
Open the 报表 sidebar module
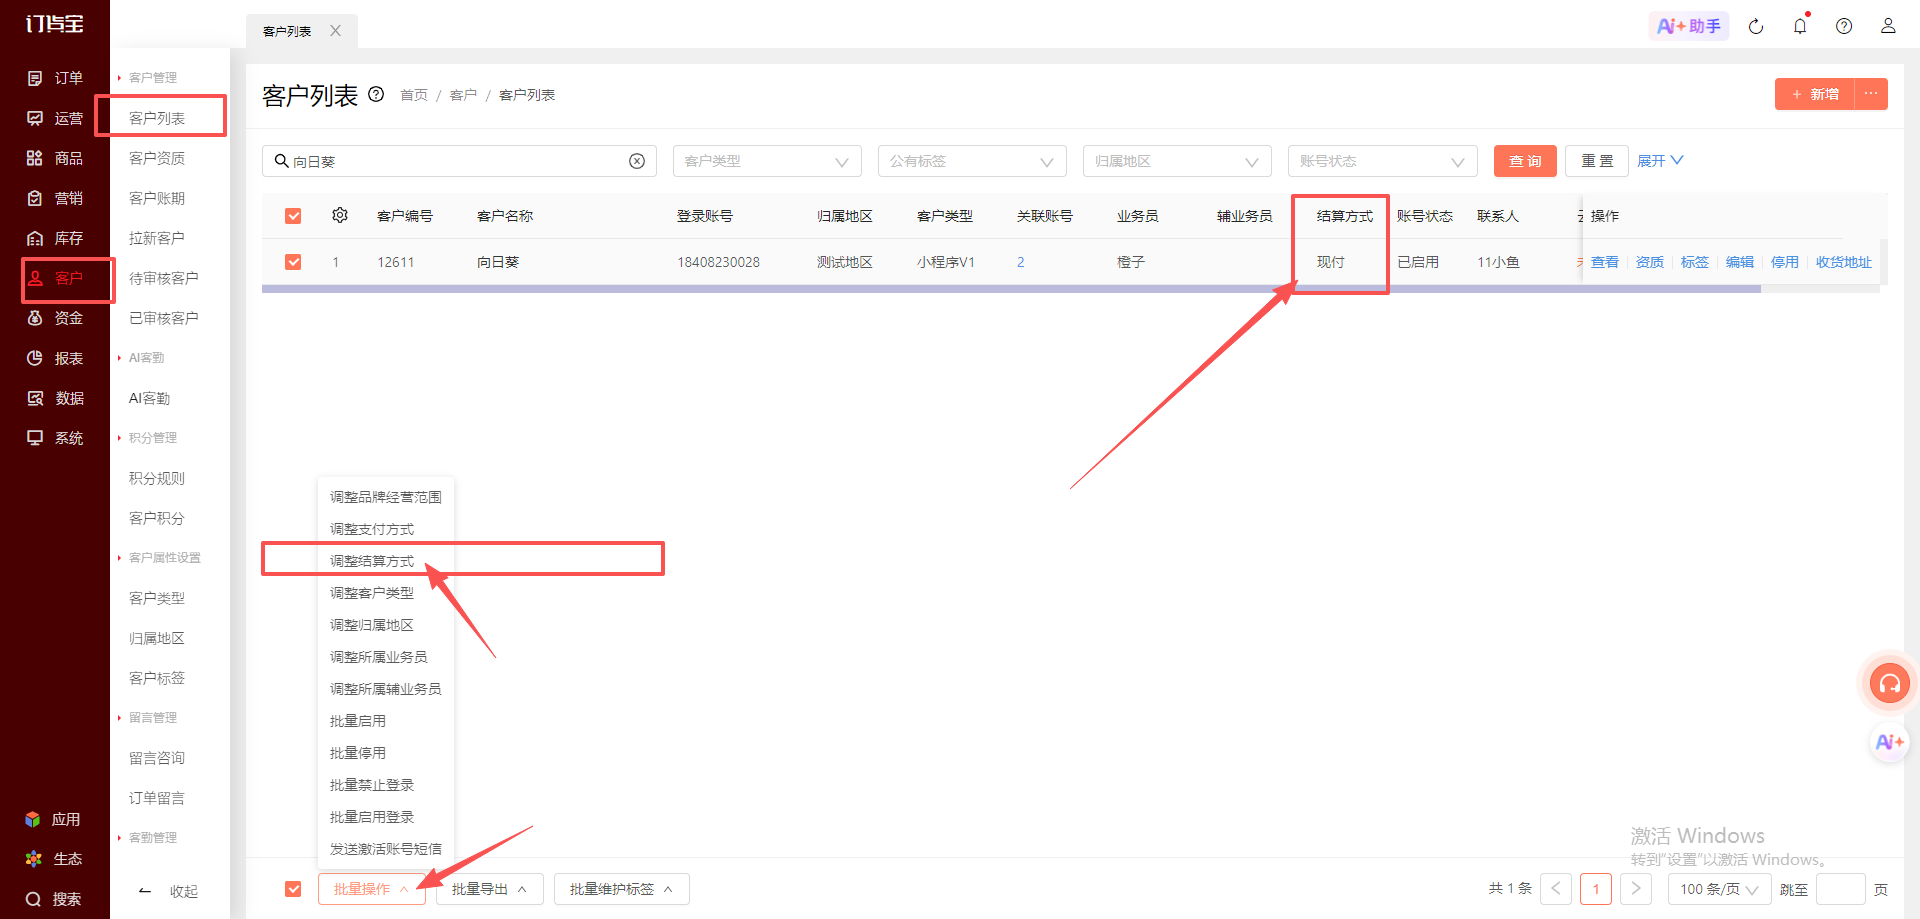55,358
